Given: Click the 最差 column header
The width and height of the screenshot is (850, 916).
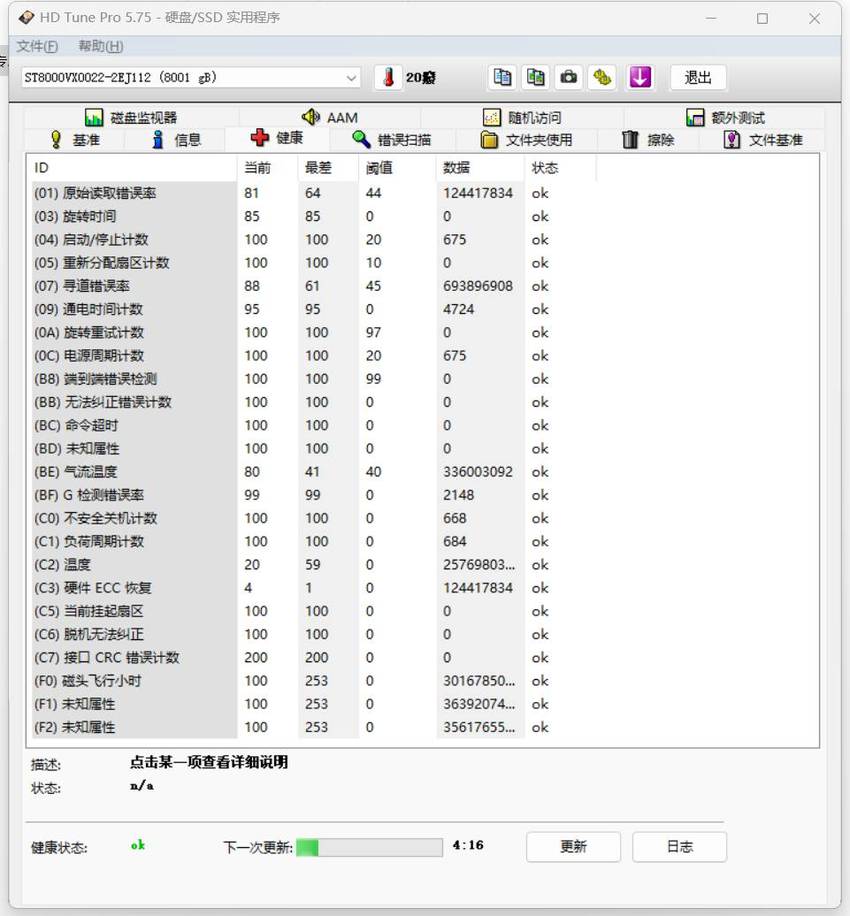Looking at the screenshot, I should 328,168.
